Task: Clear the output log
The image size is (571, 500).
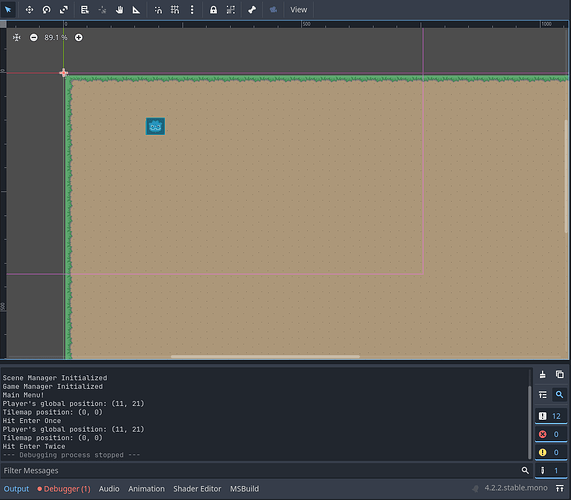Action: point(543,374)
